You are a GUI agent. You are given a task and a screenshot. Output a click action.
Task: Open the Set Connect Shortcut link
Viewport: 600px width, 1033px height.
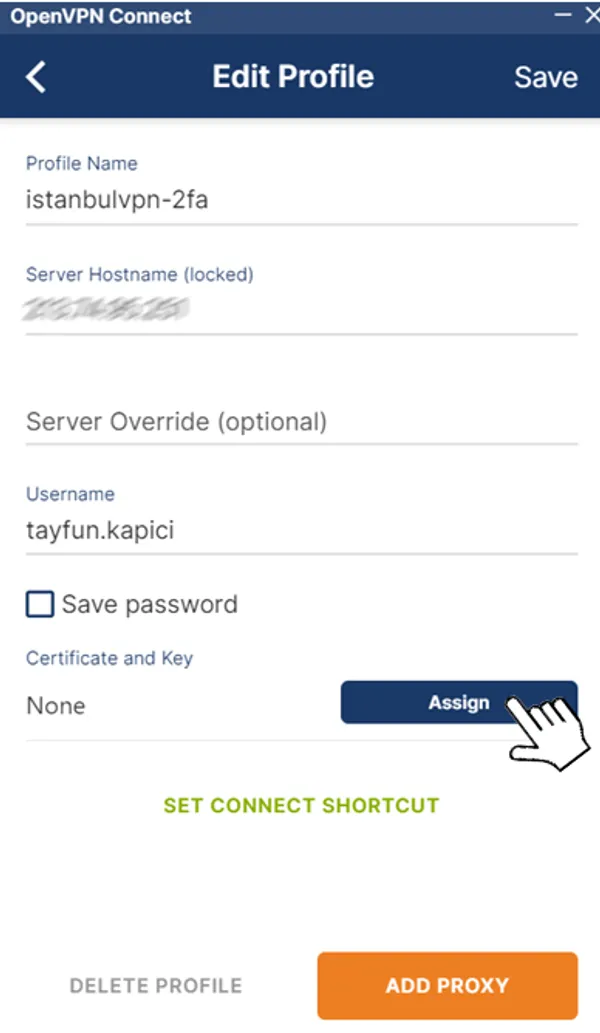[x=301, y=805]
